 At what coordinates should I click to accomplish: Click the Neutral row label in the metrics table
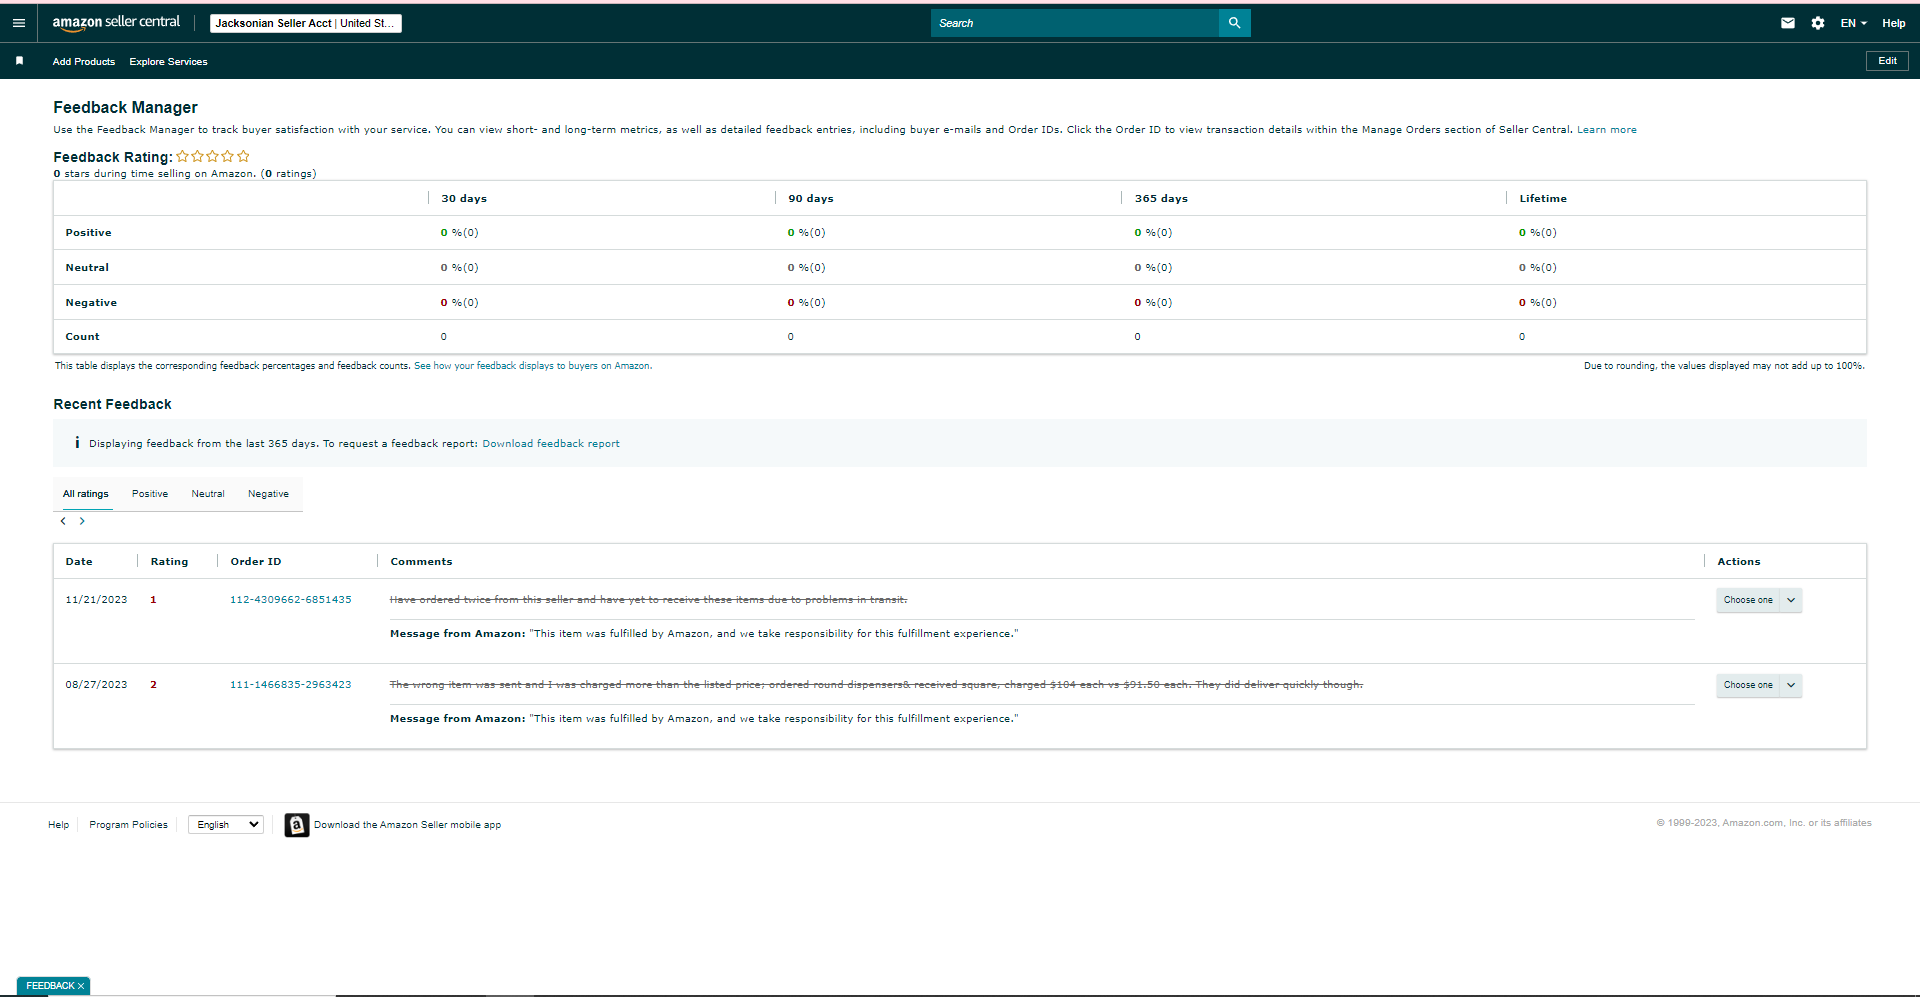coord(87,268)
